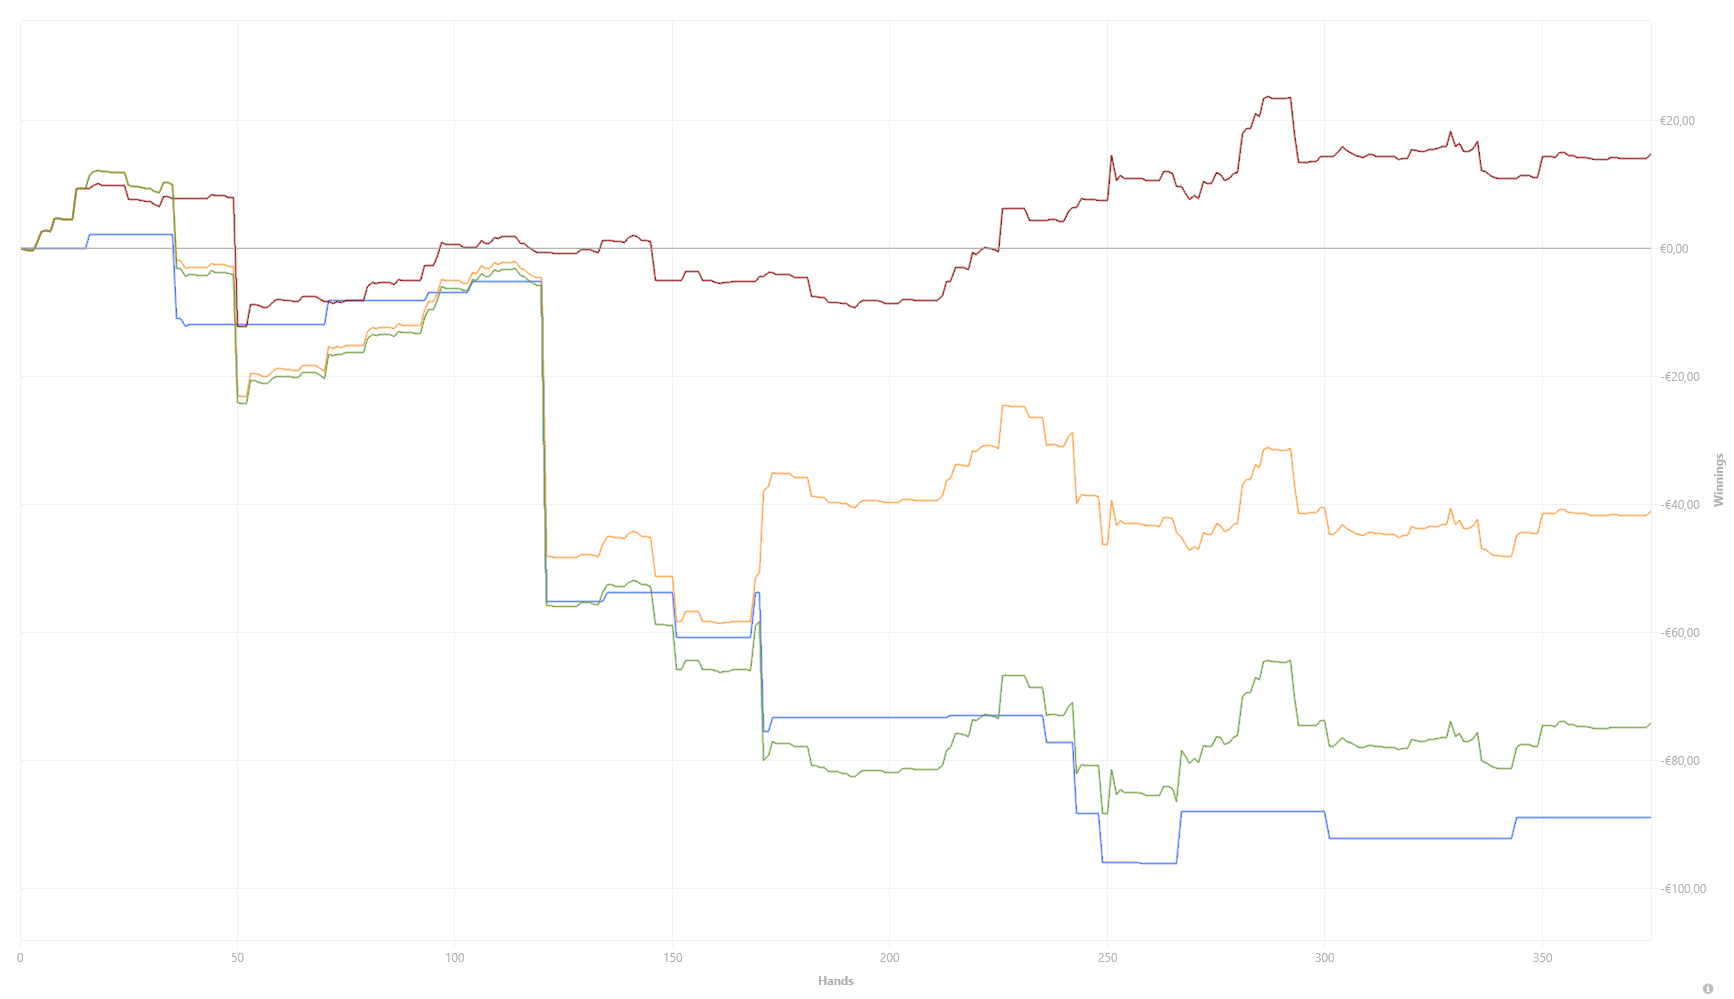Click the -€60,00 y-axis label
1734x999 pixels.
tap(1679, 633)
